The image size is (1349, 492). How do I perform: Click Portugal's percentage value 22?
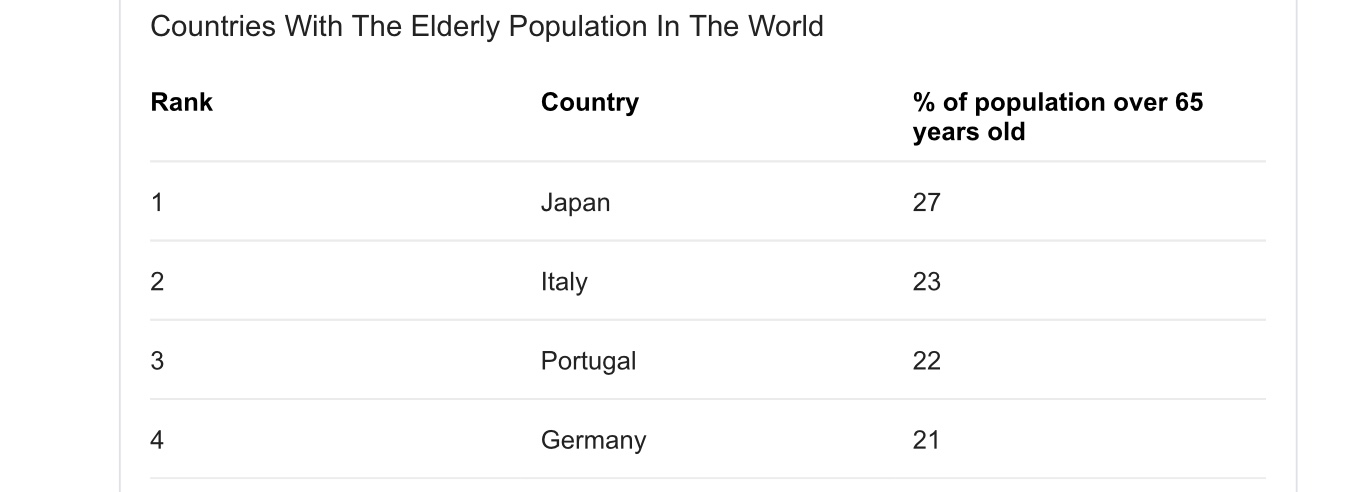[x=926, y=361]
